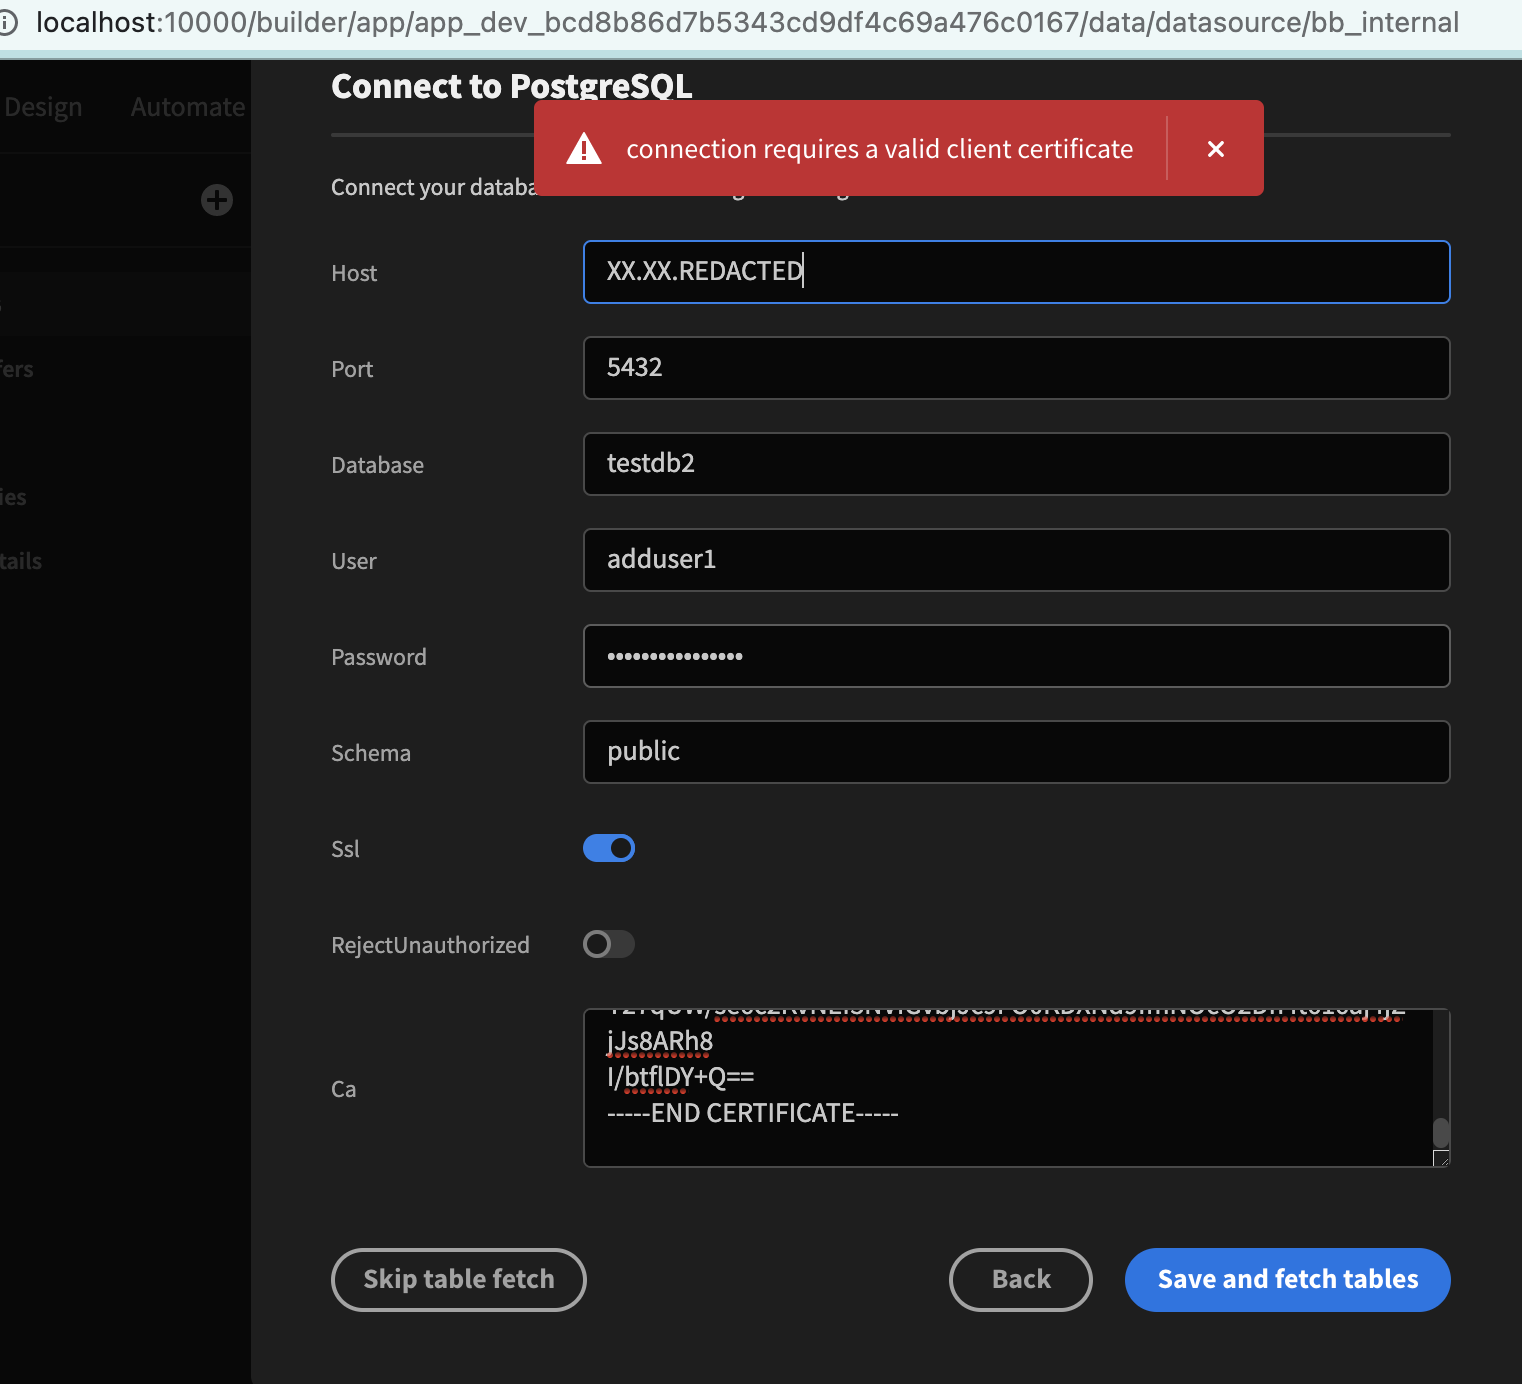Click the Skip table fetch button
Screen dimensions: 1522x1384
click(x=458, y=1279)
